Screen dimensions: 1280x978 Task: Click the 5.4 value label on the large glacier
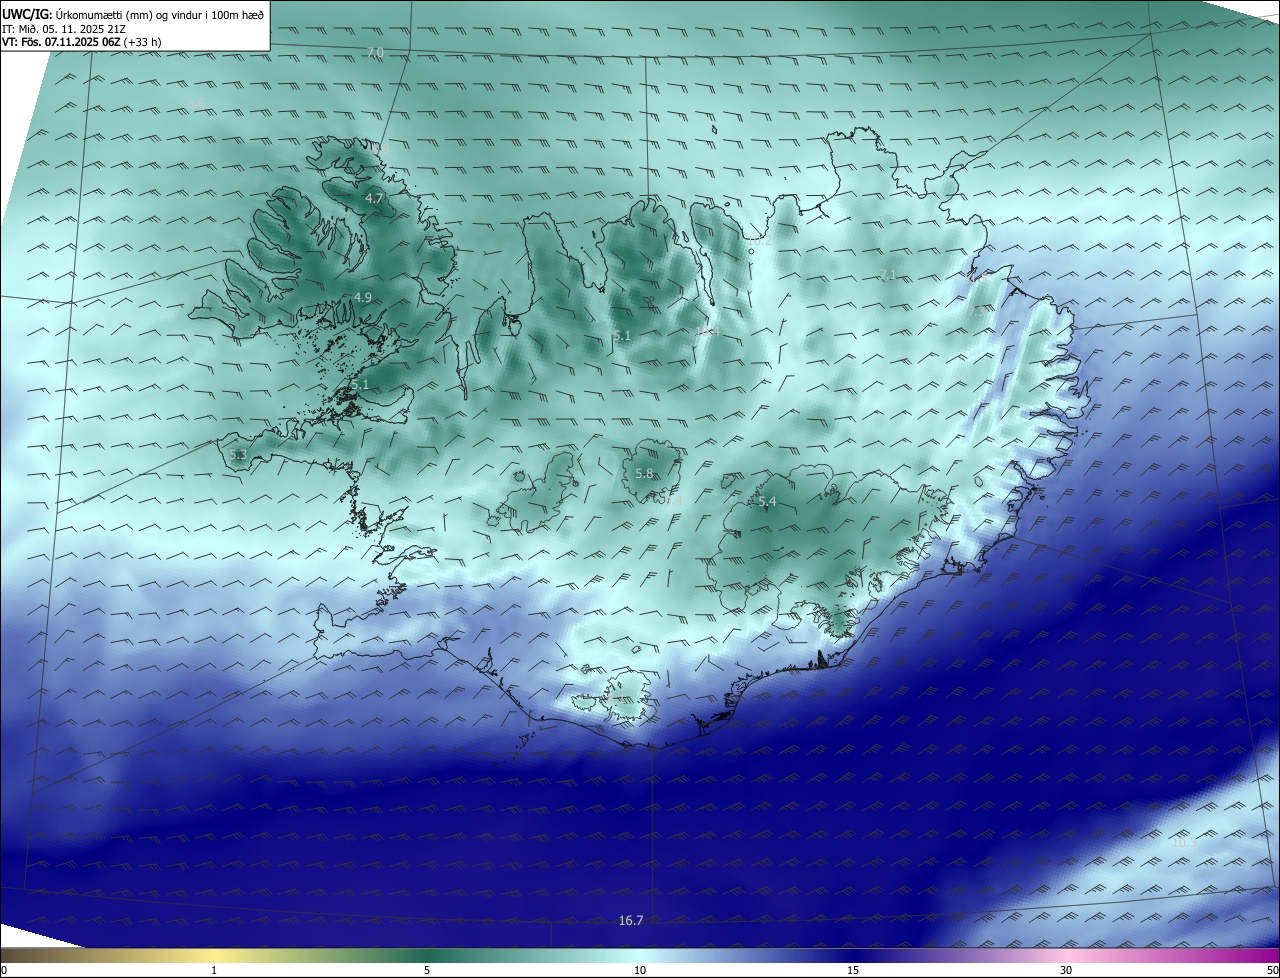pos(767,501)
